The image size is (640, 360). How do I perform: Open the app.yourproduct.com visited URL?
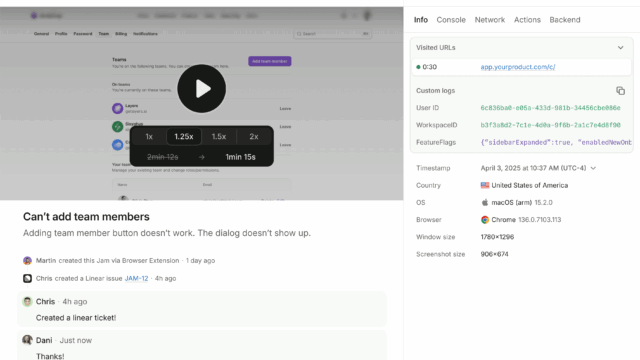[x=518, y=67]
